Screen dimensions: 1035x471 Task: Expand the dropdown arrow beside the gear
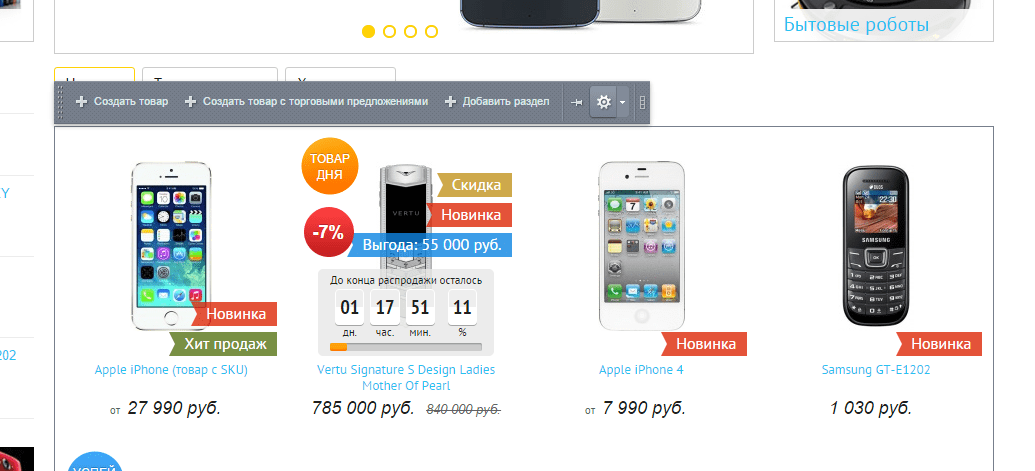pos(622,102)
